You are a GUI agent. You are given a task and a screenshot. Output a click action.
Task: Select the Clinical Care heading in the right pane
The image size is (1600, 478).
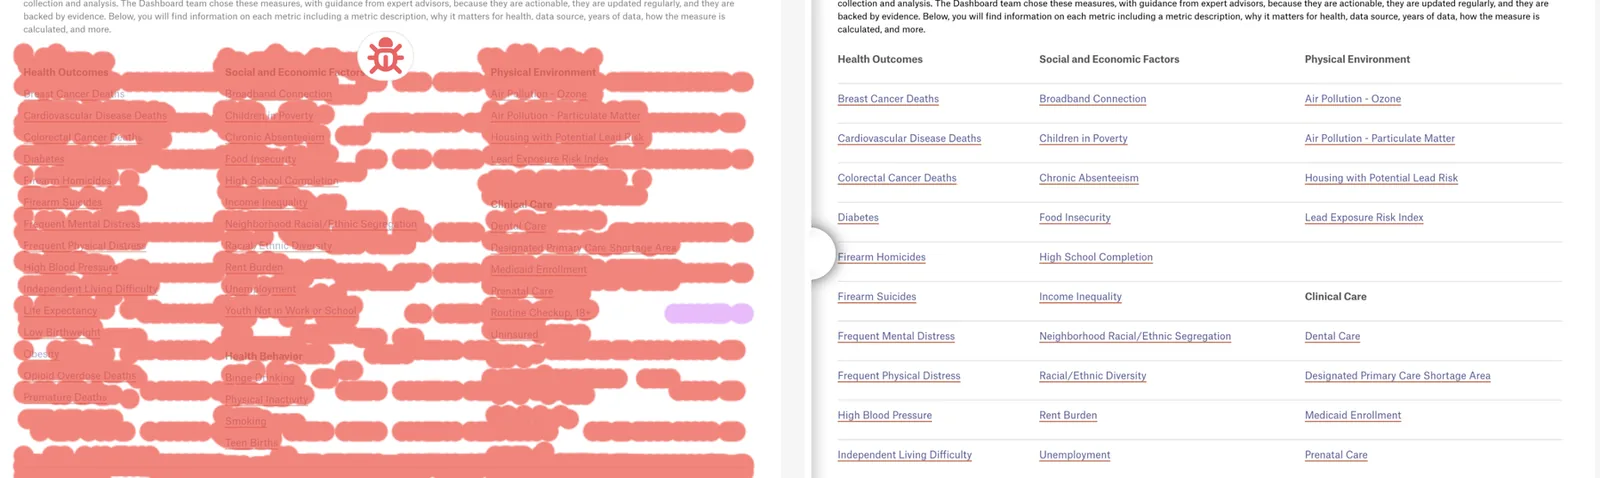[x=1335, y=297]
